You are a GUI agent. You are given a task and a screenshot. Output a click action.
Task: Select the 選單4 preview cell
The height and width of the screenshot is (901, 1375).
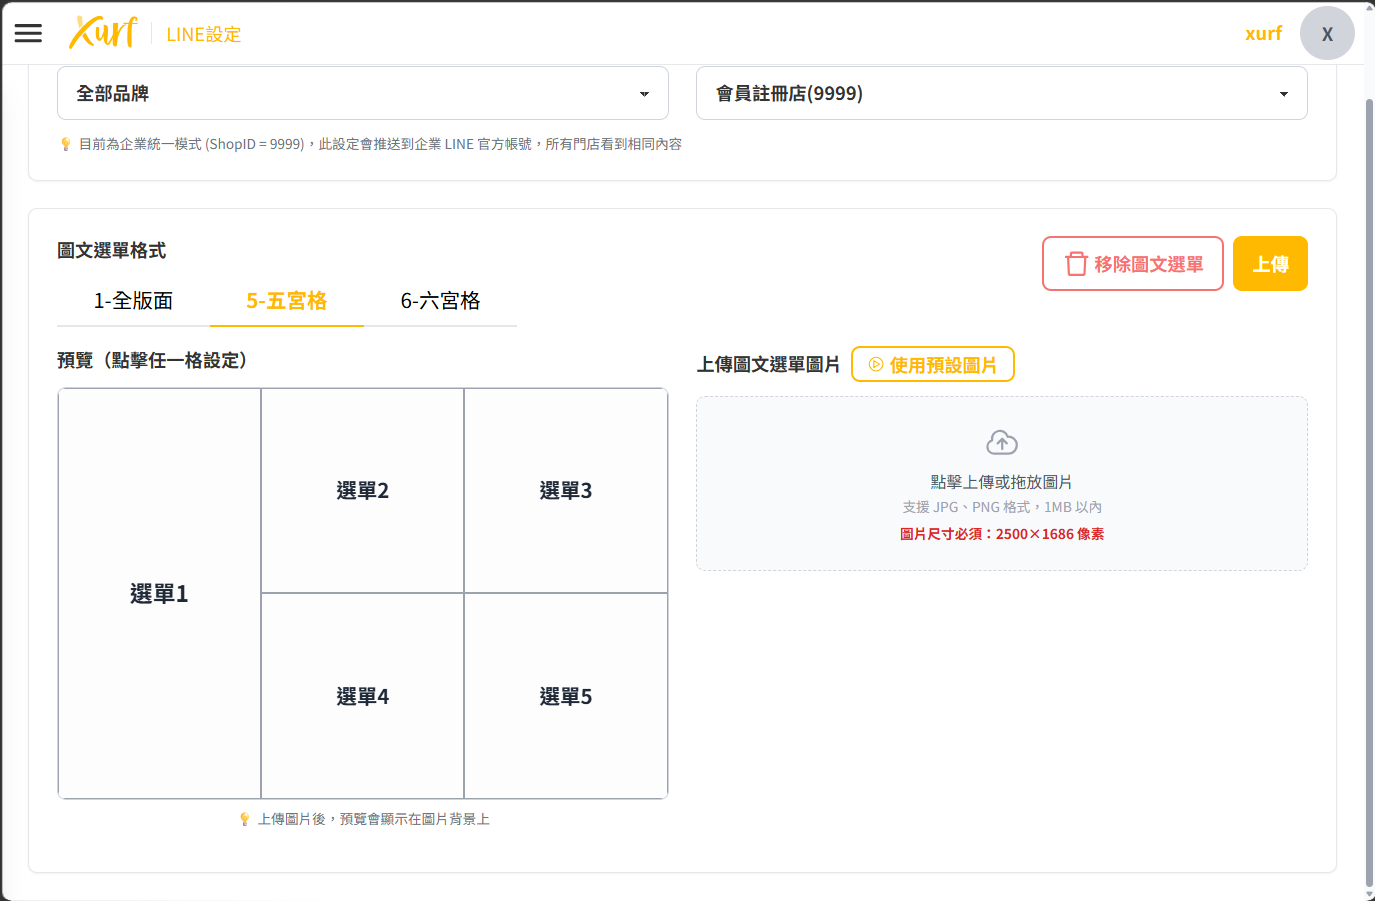363,696
